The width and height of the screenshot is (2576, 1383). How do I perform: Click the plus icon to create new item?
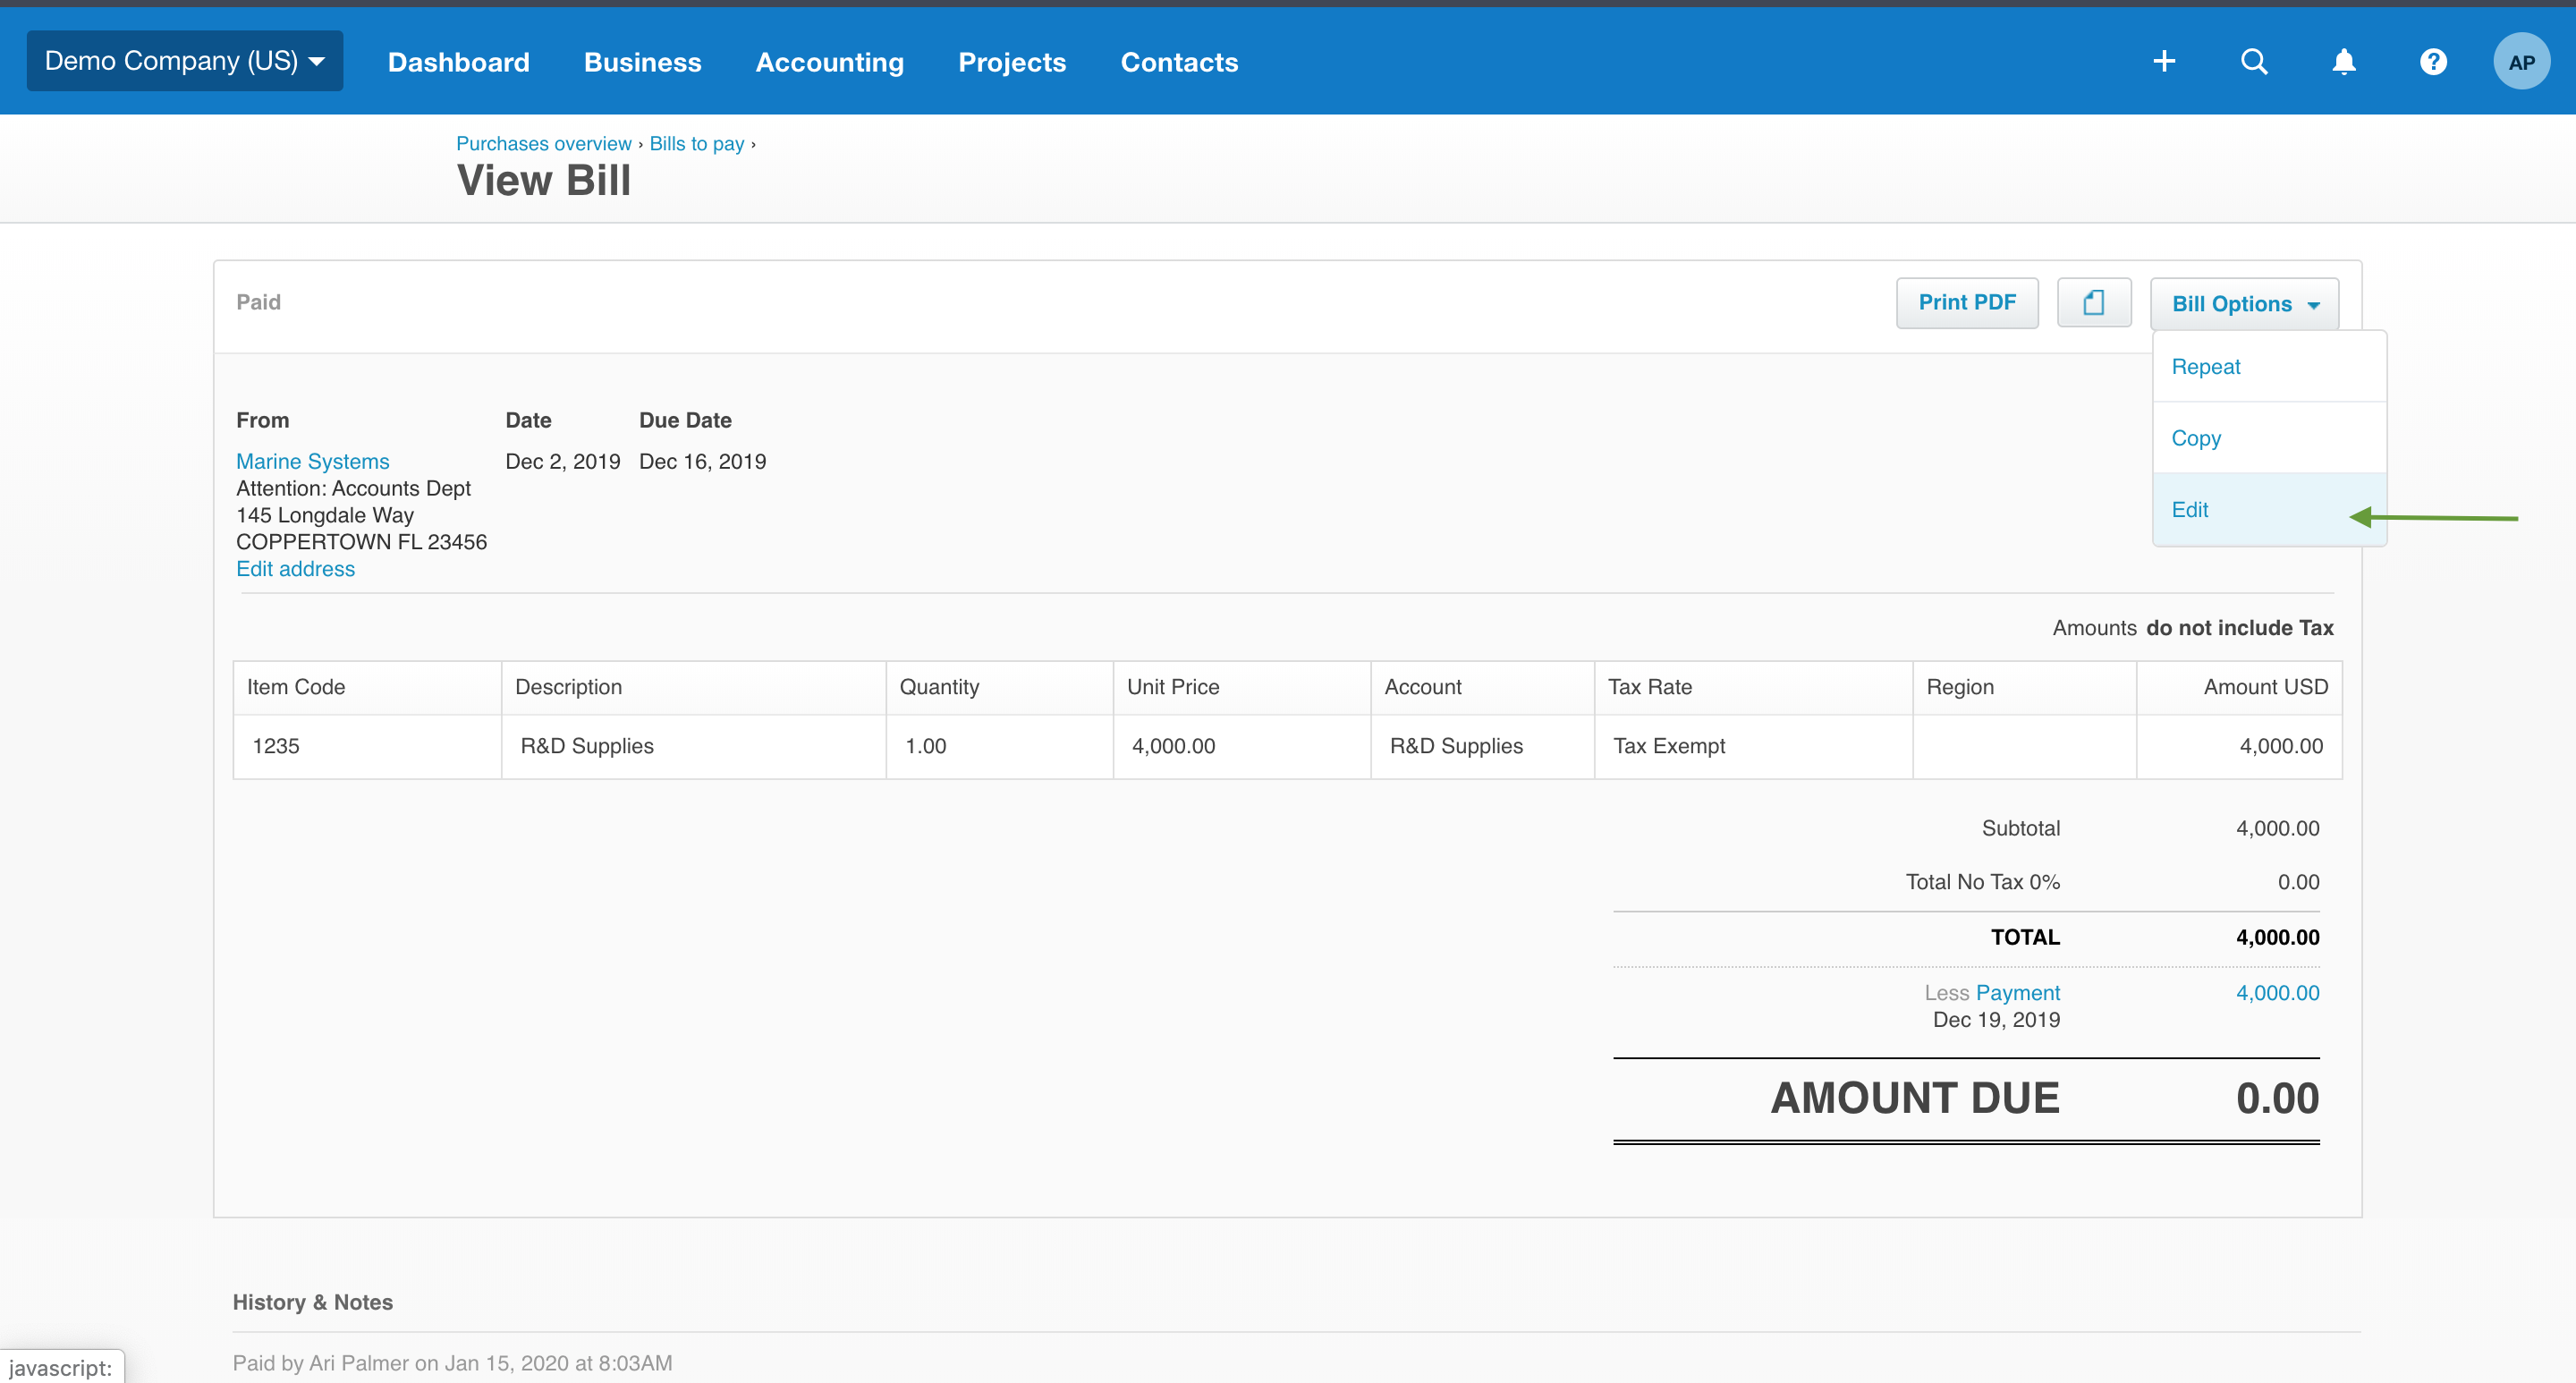(2164, 61)
